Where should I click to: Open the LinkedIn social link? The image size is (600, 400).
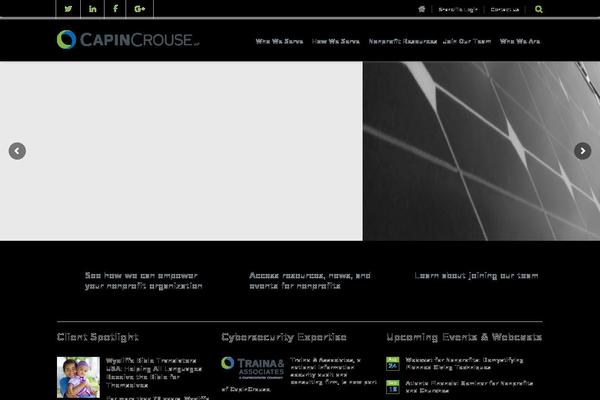pos(93,9)
